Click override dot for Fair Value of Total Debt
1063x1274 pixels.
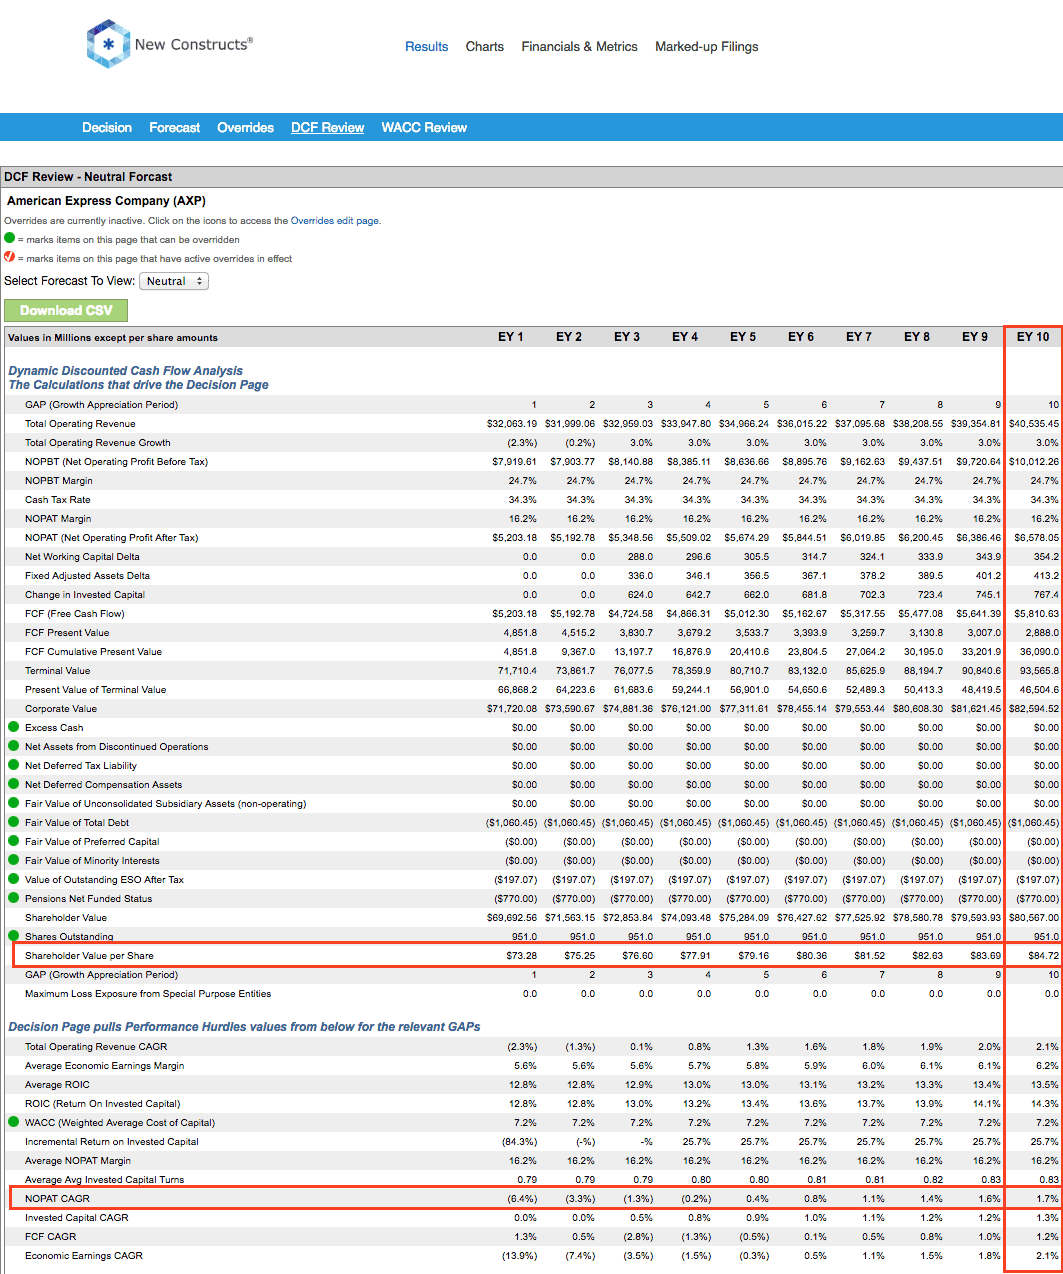point(14,822)
